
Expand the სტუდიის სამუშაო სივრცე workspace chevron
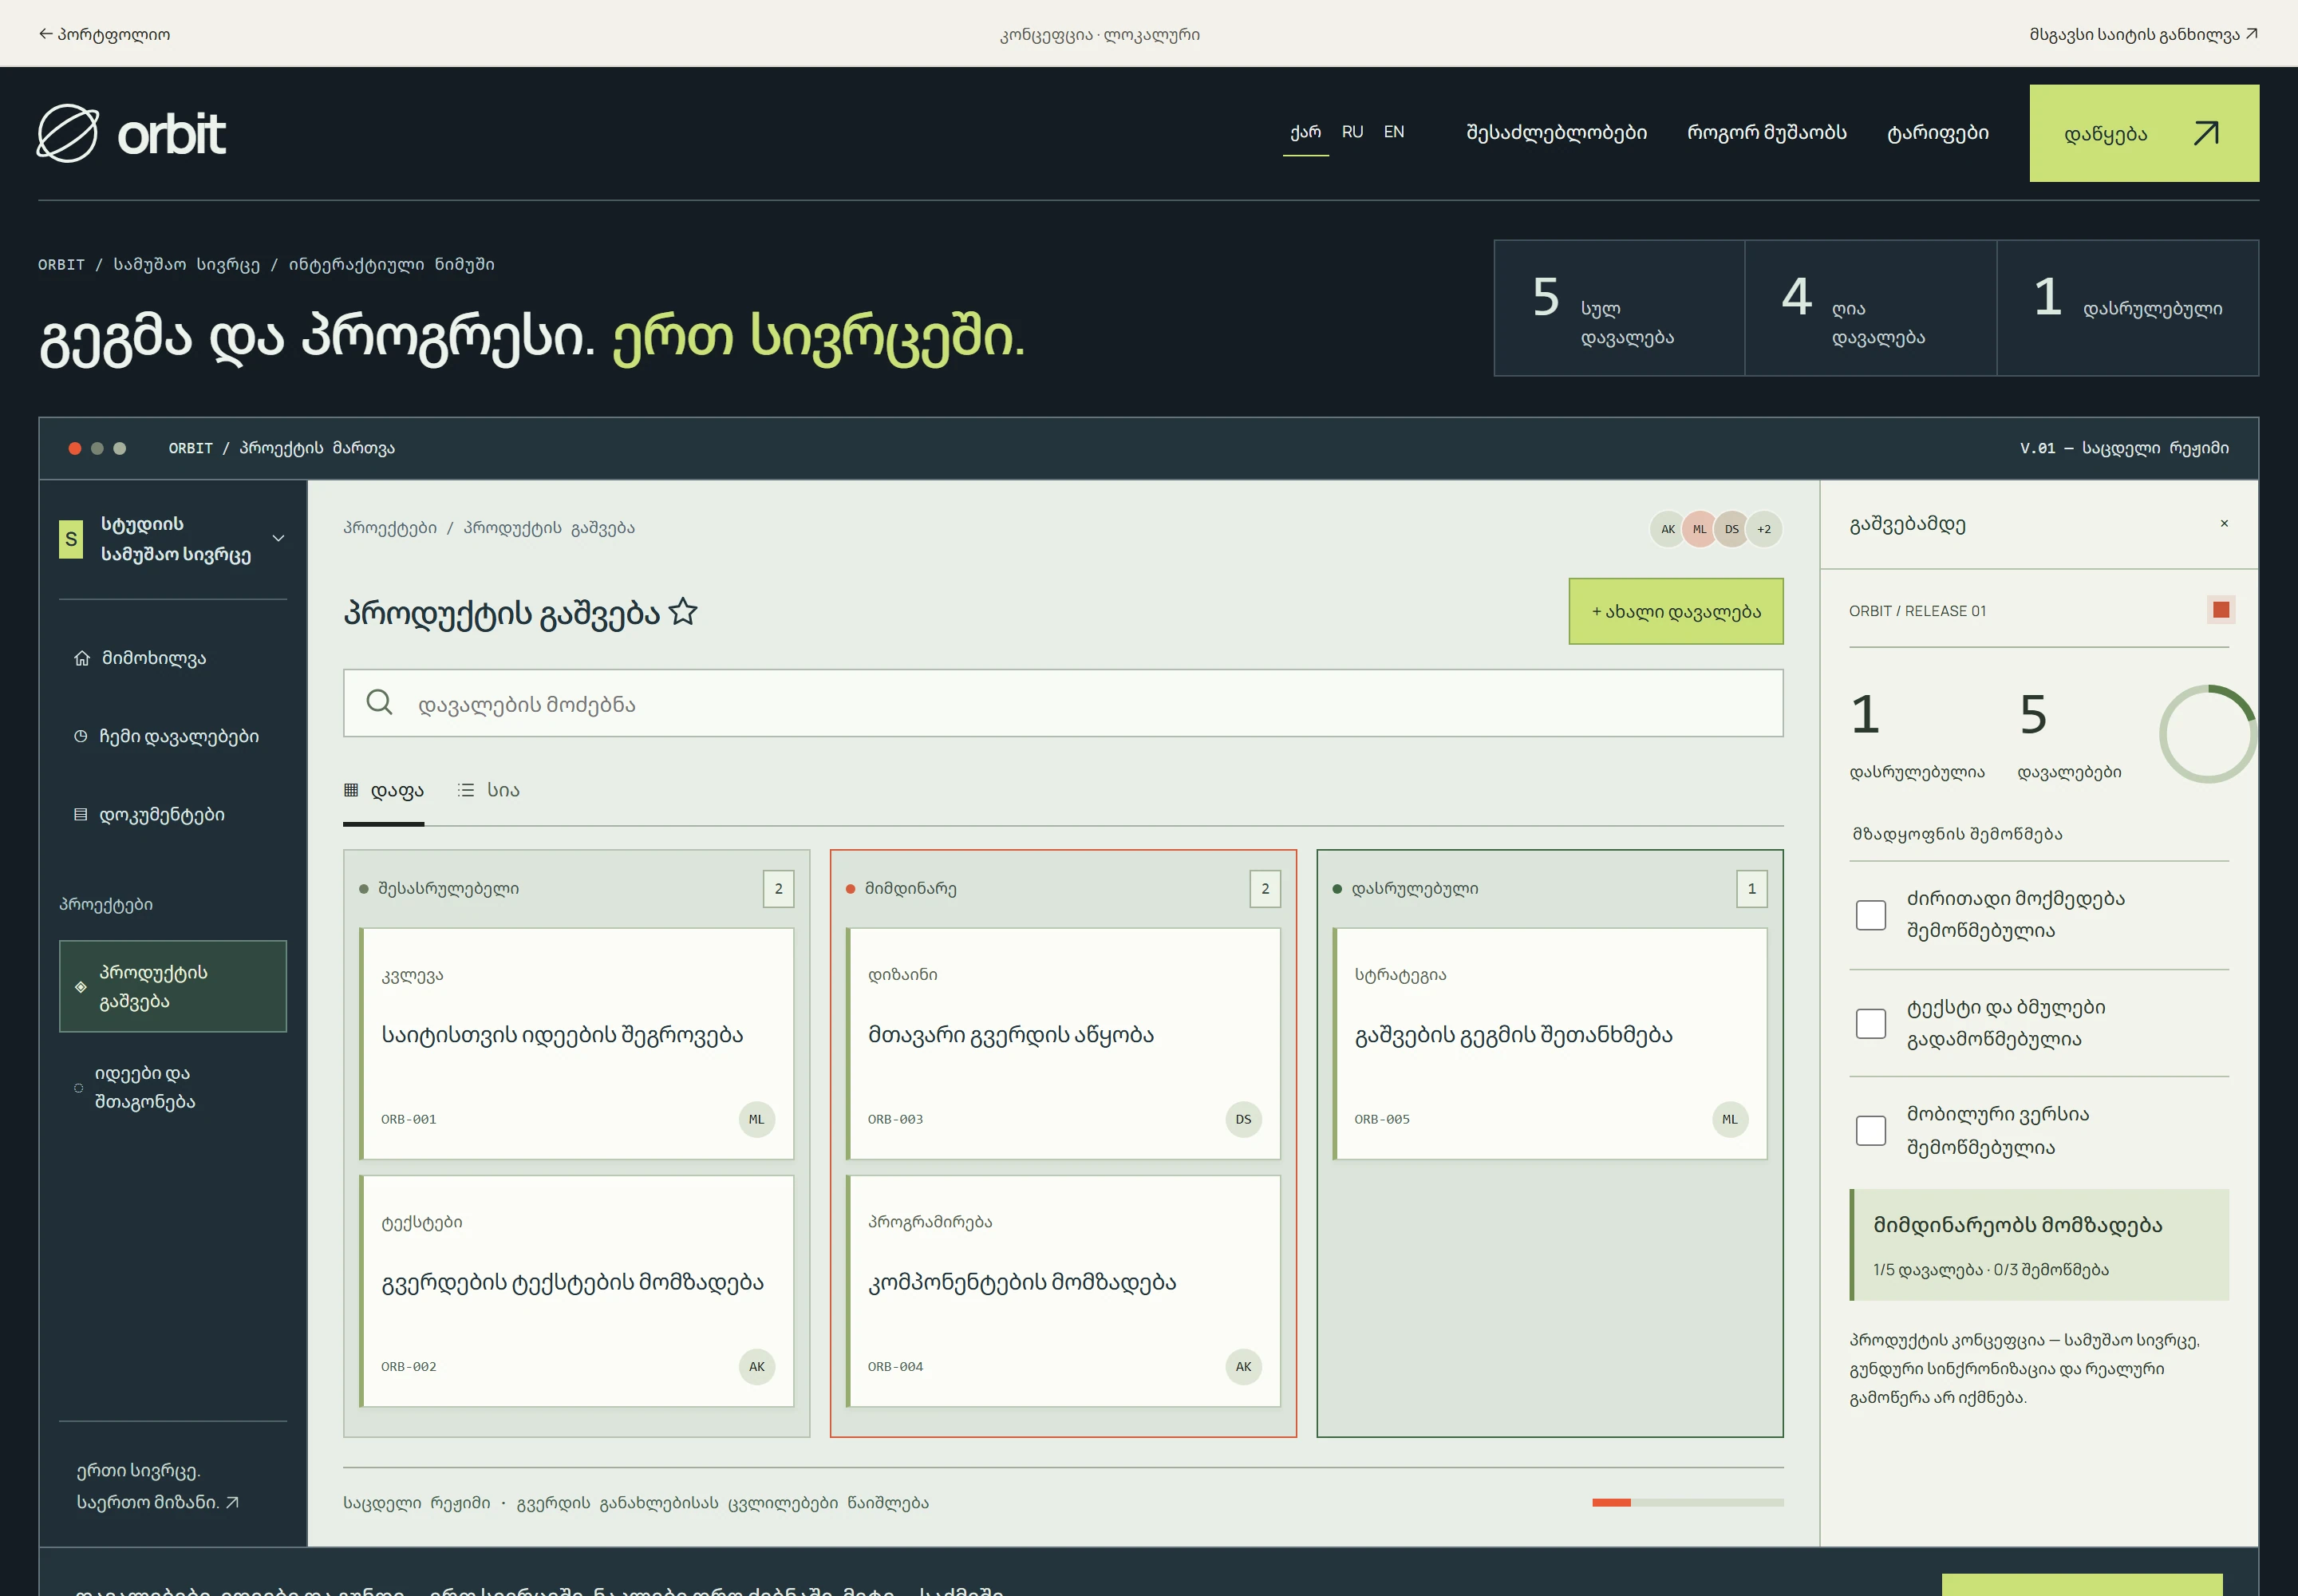(278, 538)
